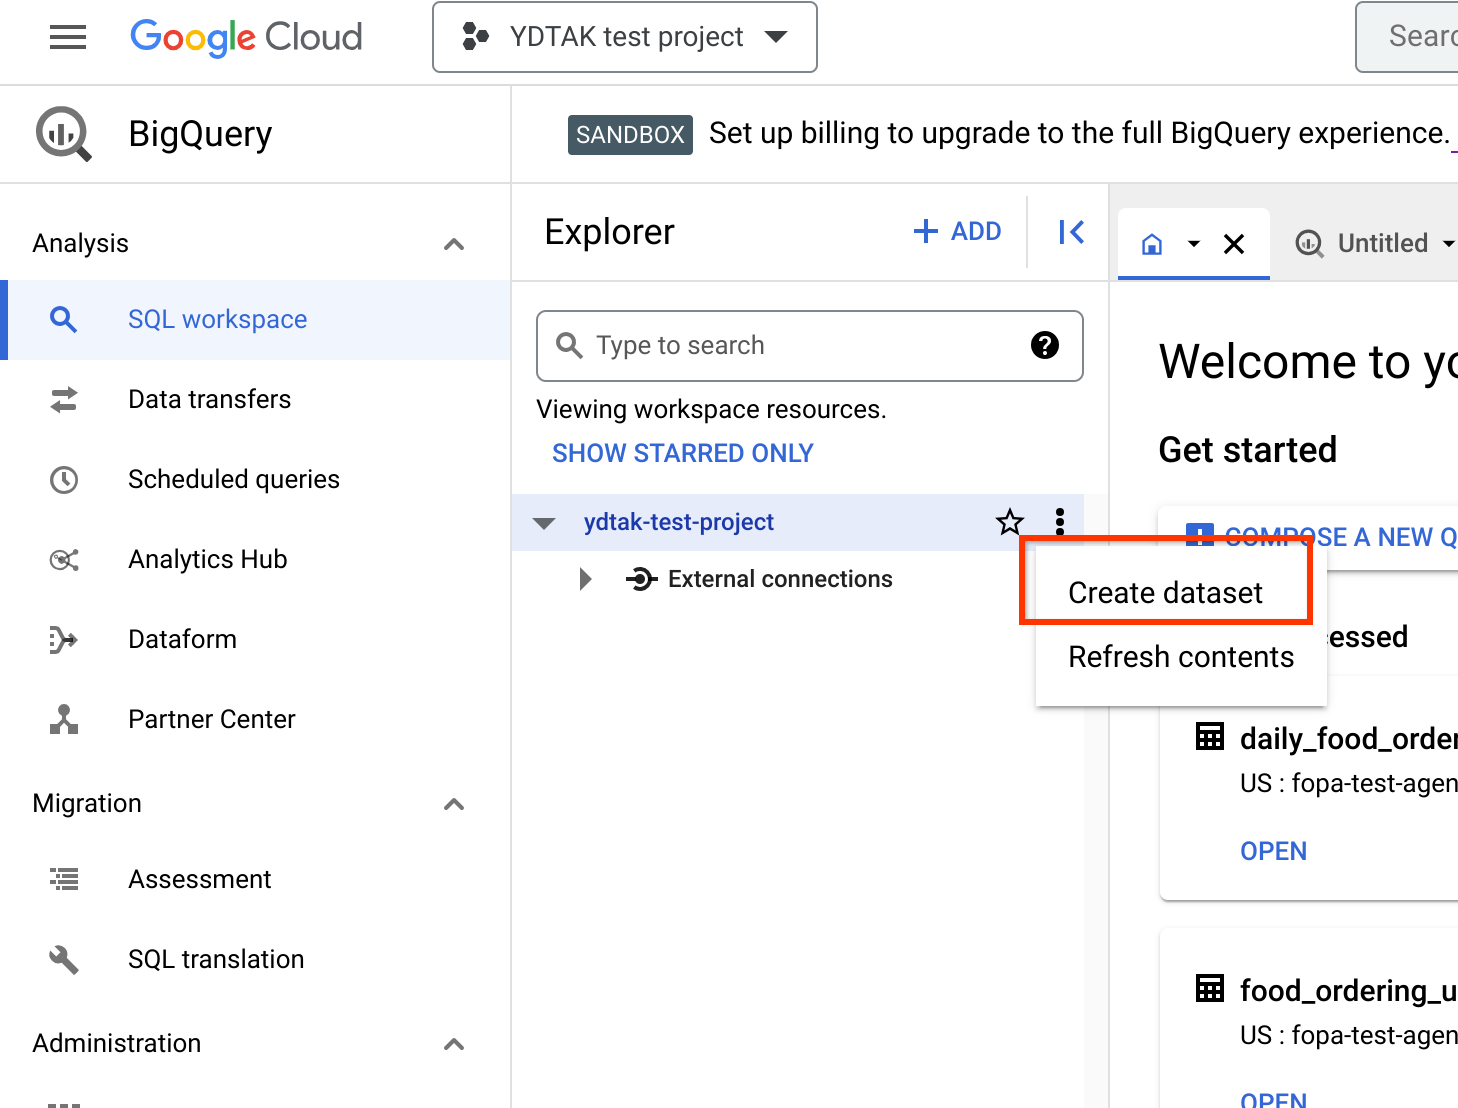Click the Scheduled queries clock icon
Image resolution: width=1458 pixels, height=1108 pixels.
64,480
